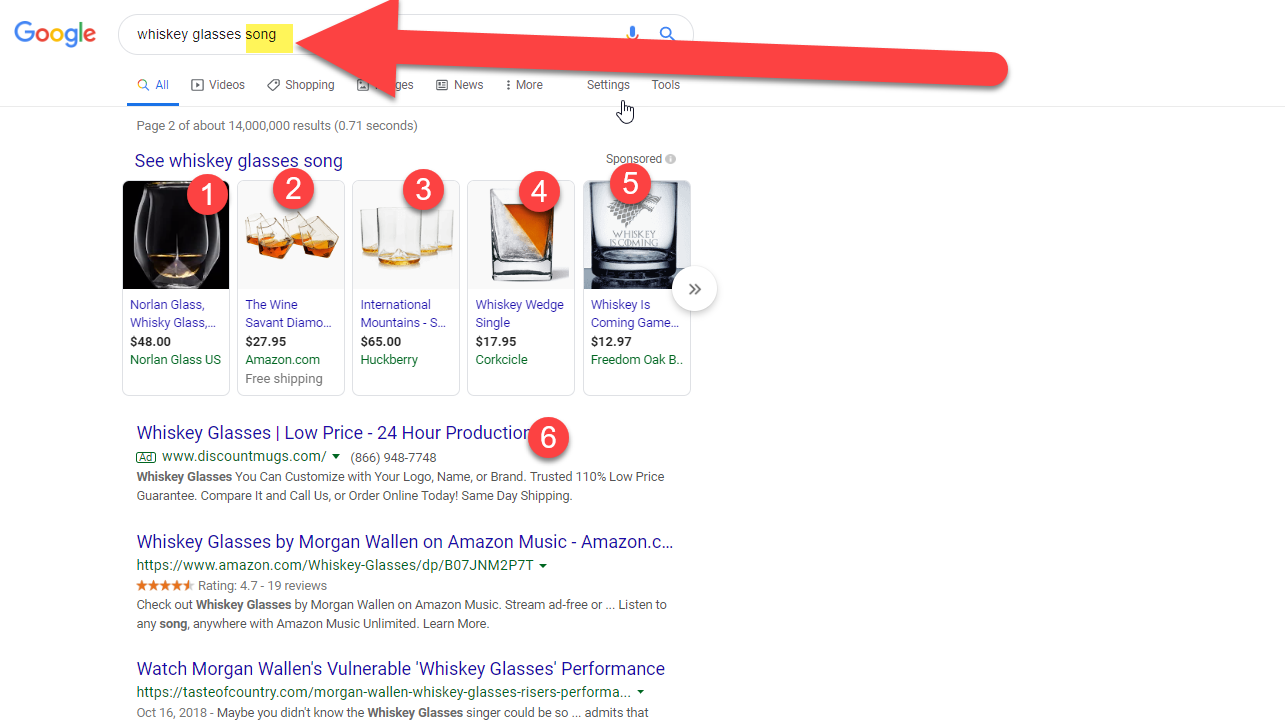The width and height of the screenshot is (1285, 720).
Task: Open the Whiskey Glasses Low Price ad link
Action: (333, 433)
